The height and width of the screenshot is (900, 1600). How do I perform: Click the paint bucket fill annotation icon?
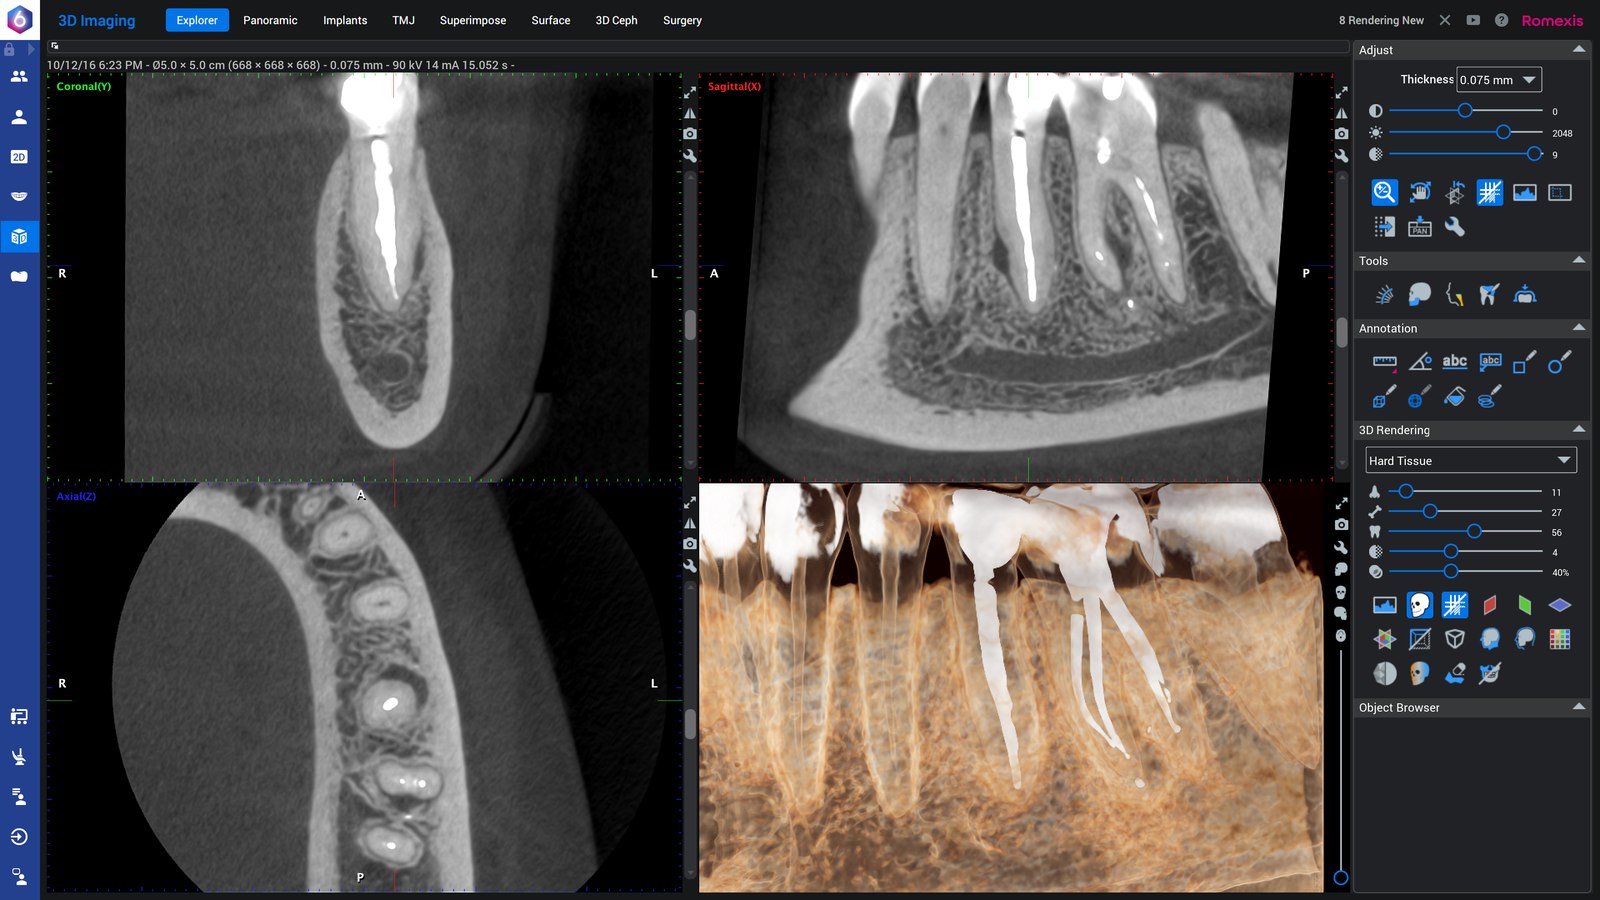pyautogui.click(x=1455, y=397)
